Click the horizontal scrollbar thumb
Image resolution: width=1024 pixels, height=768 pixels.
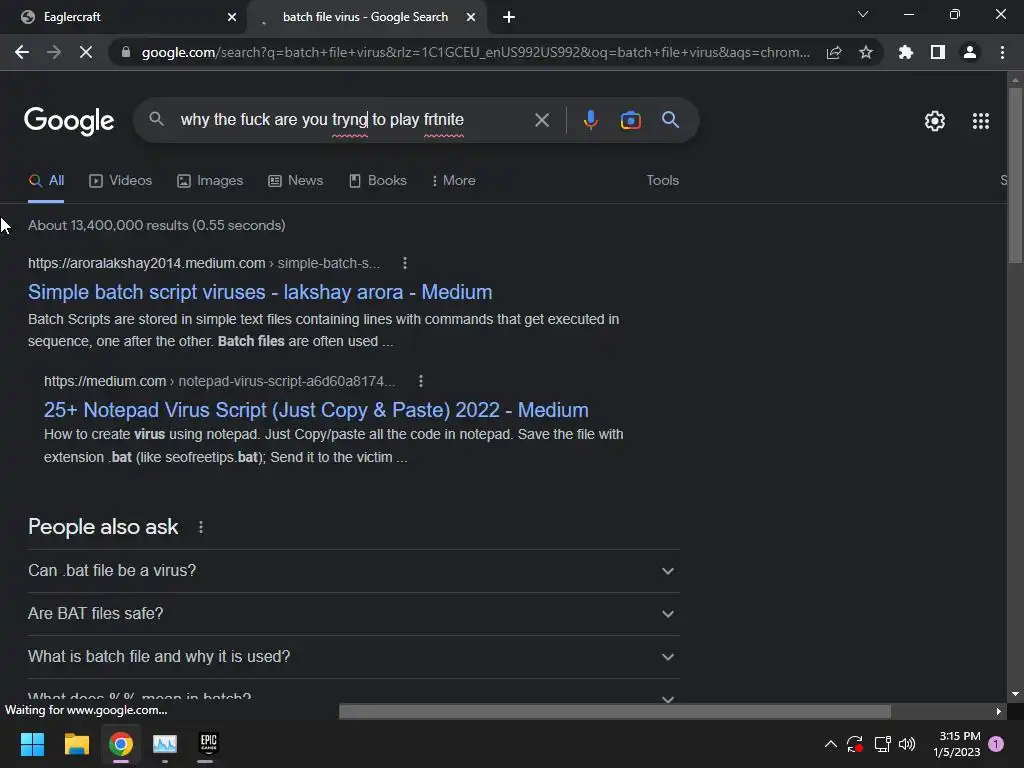click(615, 711)
